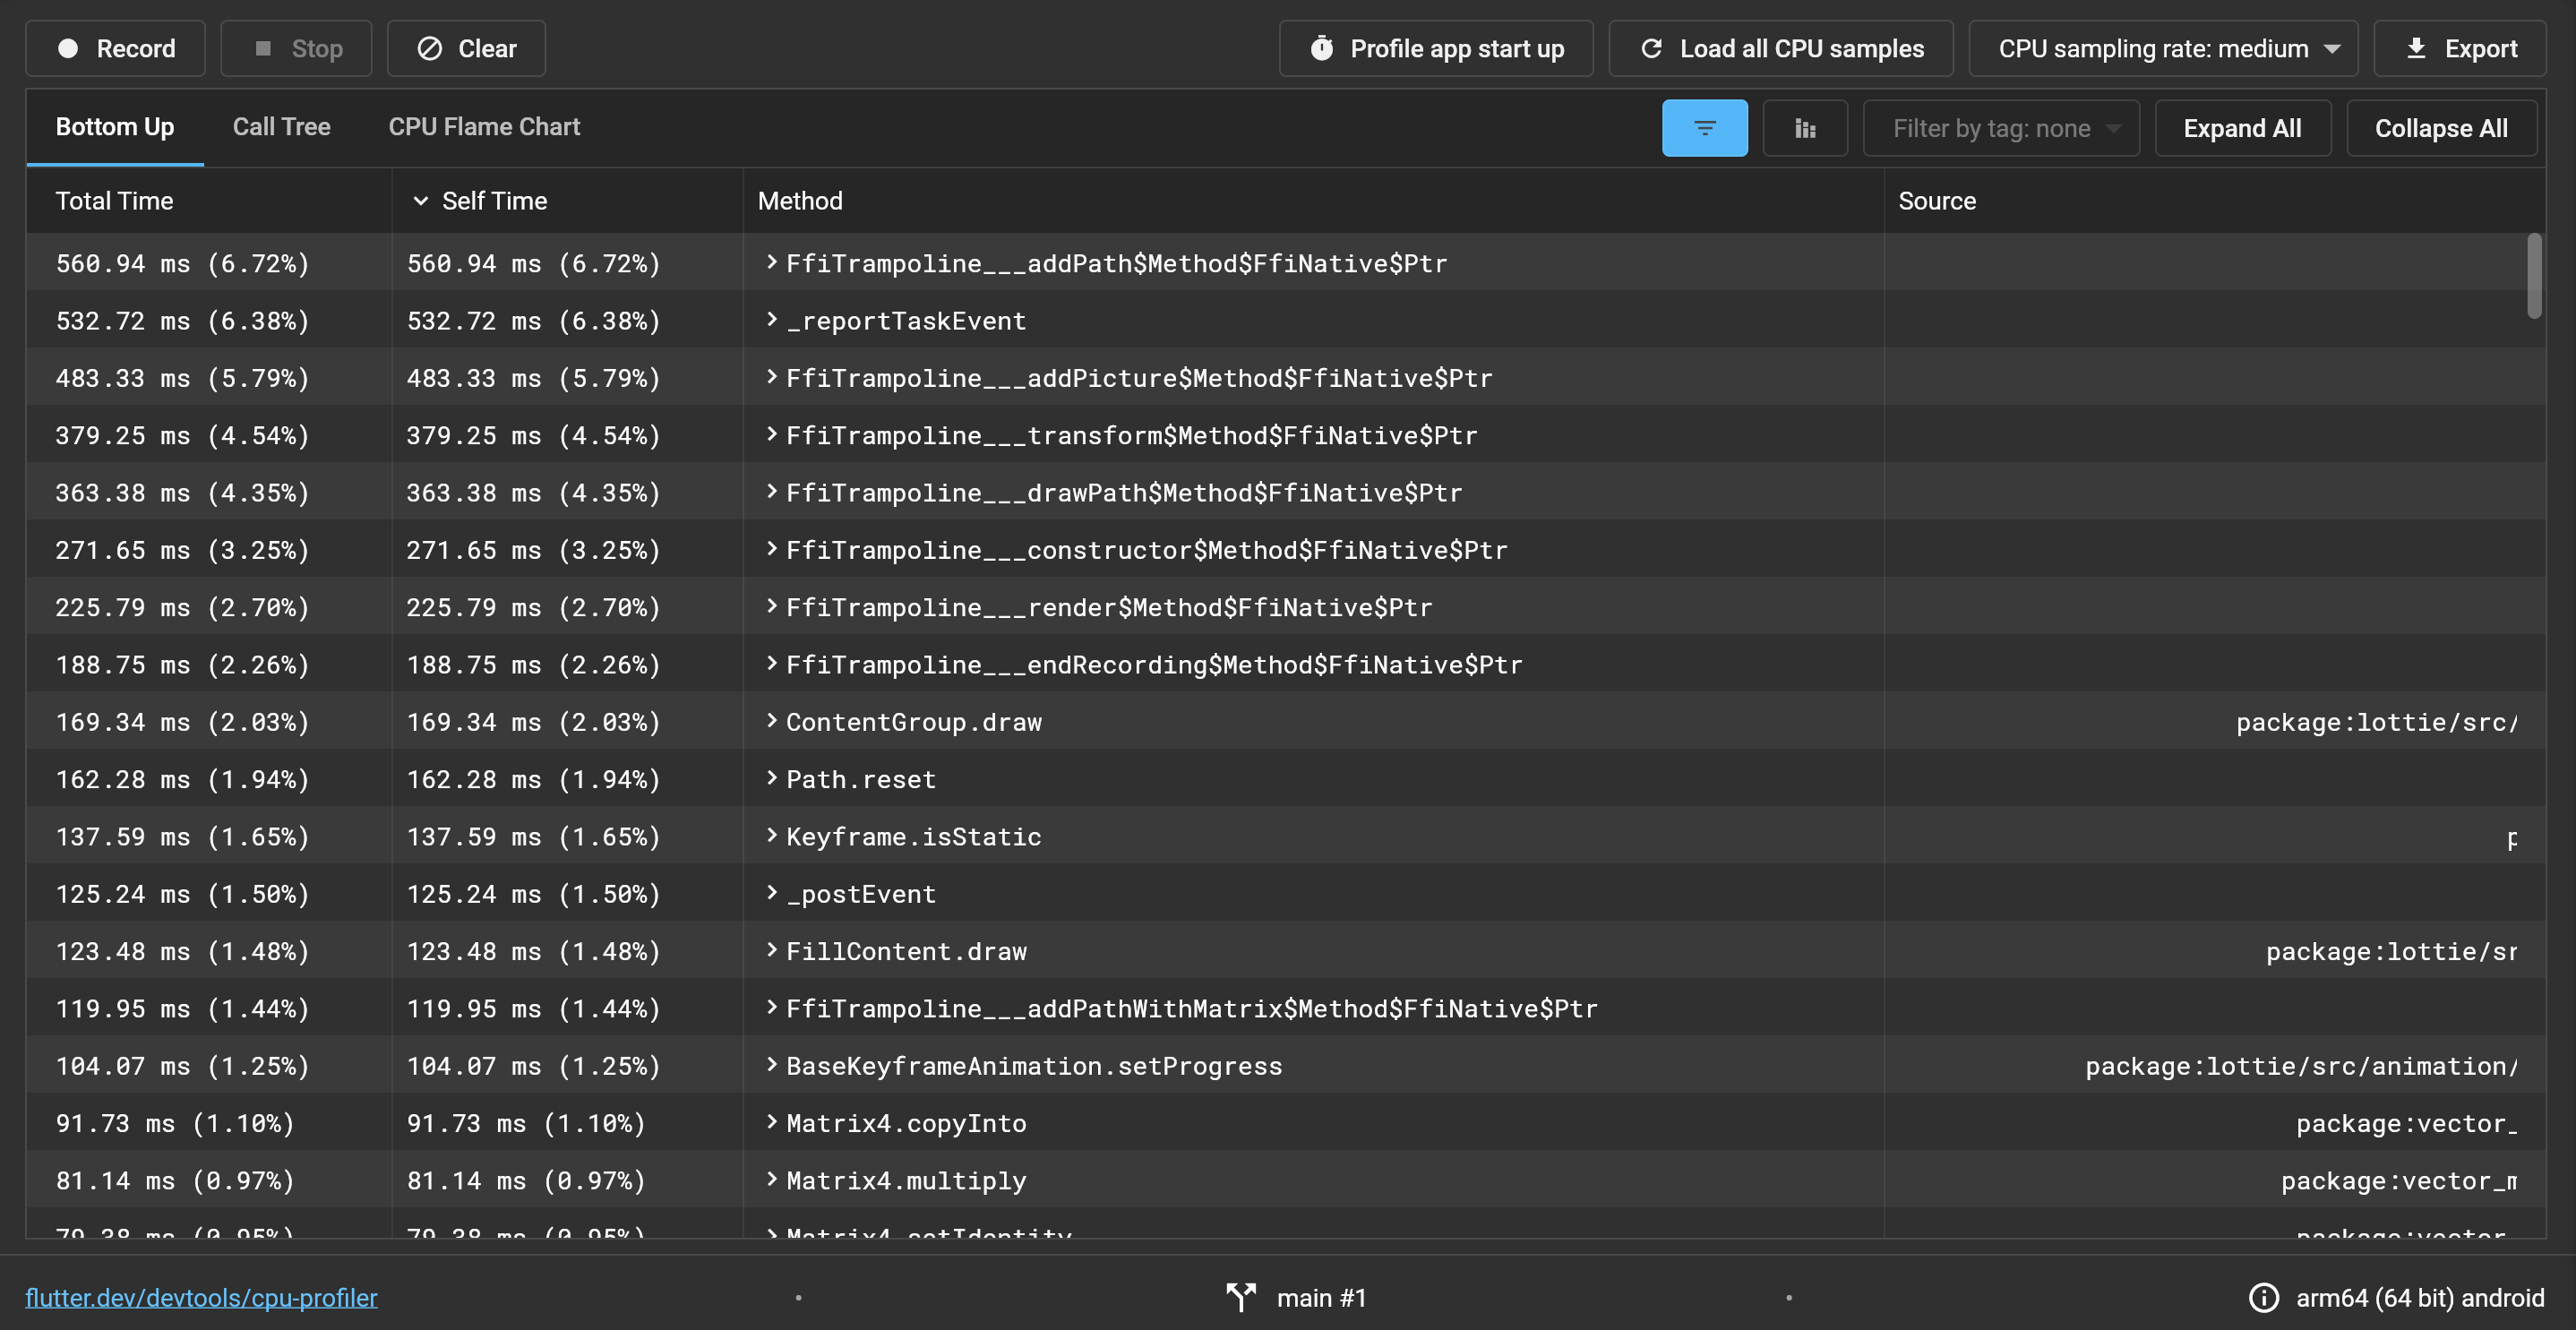This screenshot has width=2576, height=1330.
Task: Expand the _postEvent row
Action: 772,892
